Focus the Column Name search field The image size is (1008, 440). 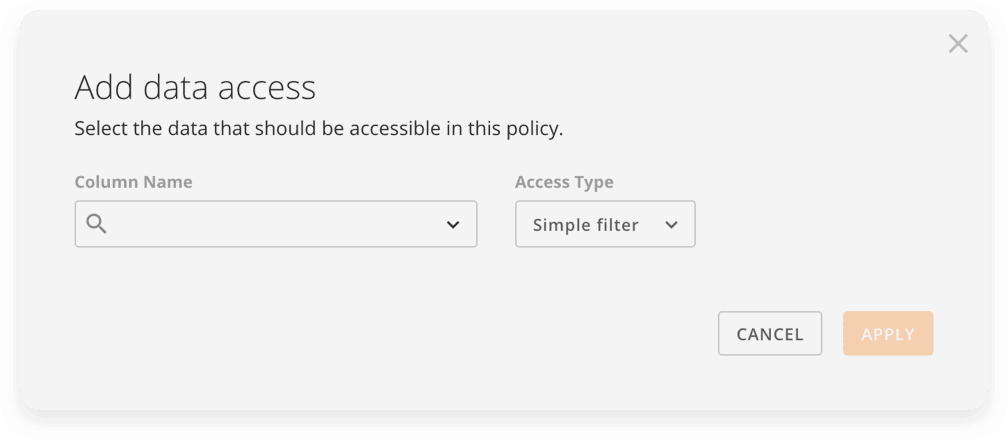276,224
